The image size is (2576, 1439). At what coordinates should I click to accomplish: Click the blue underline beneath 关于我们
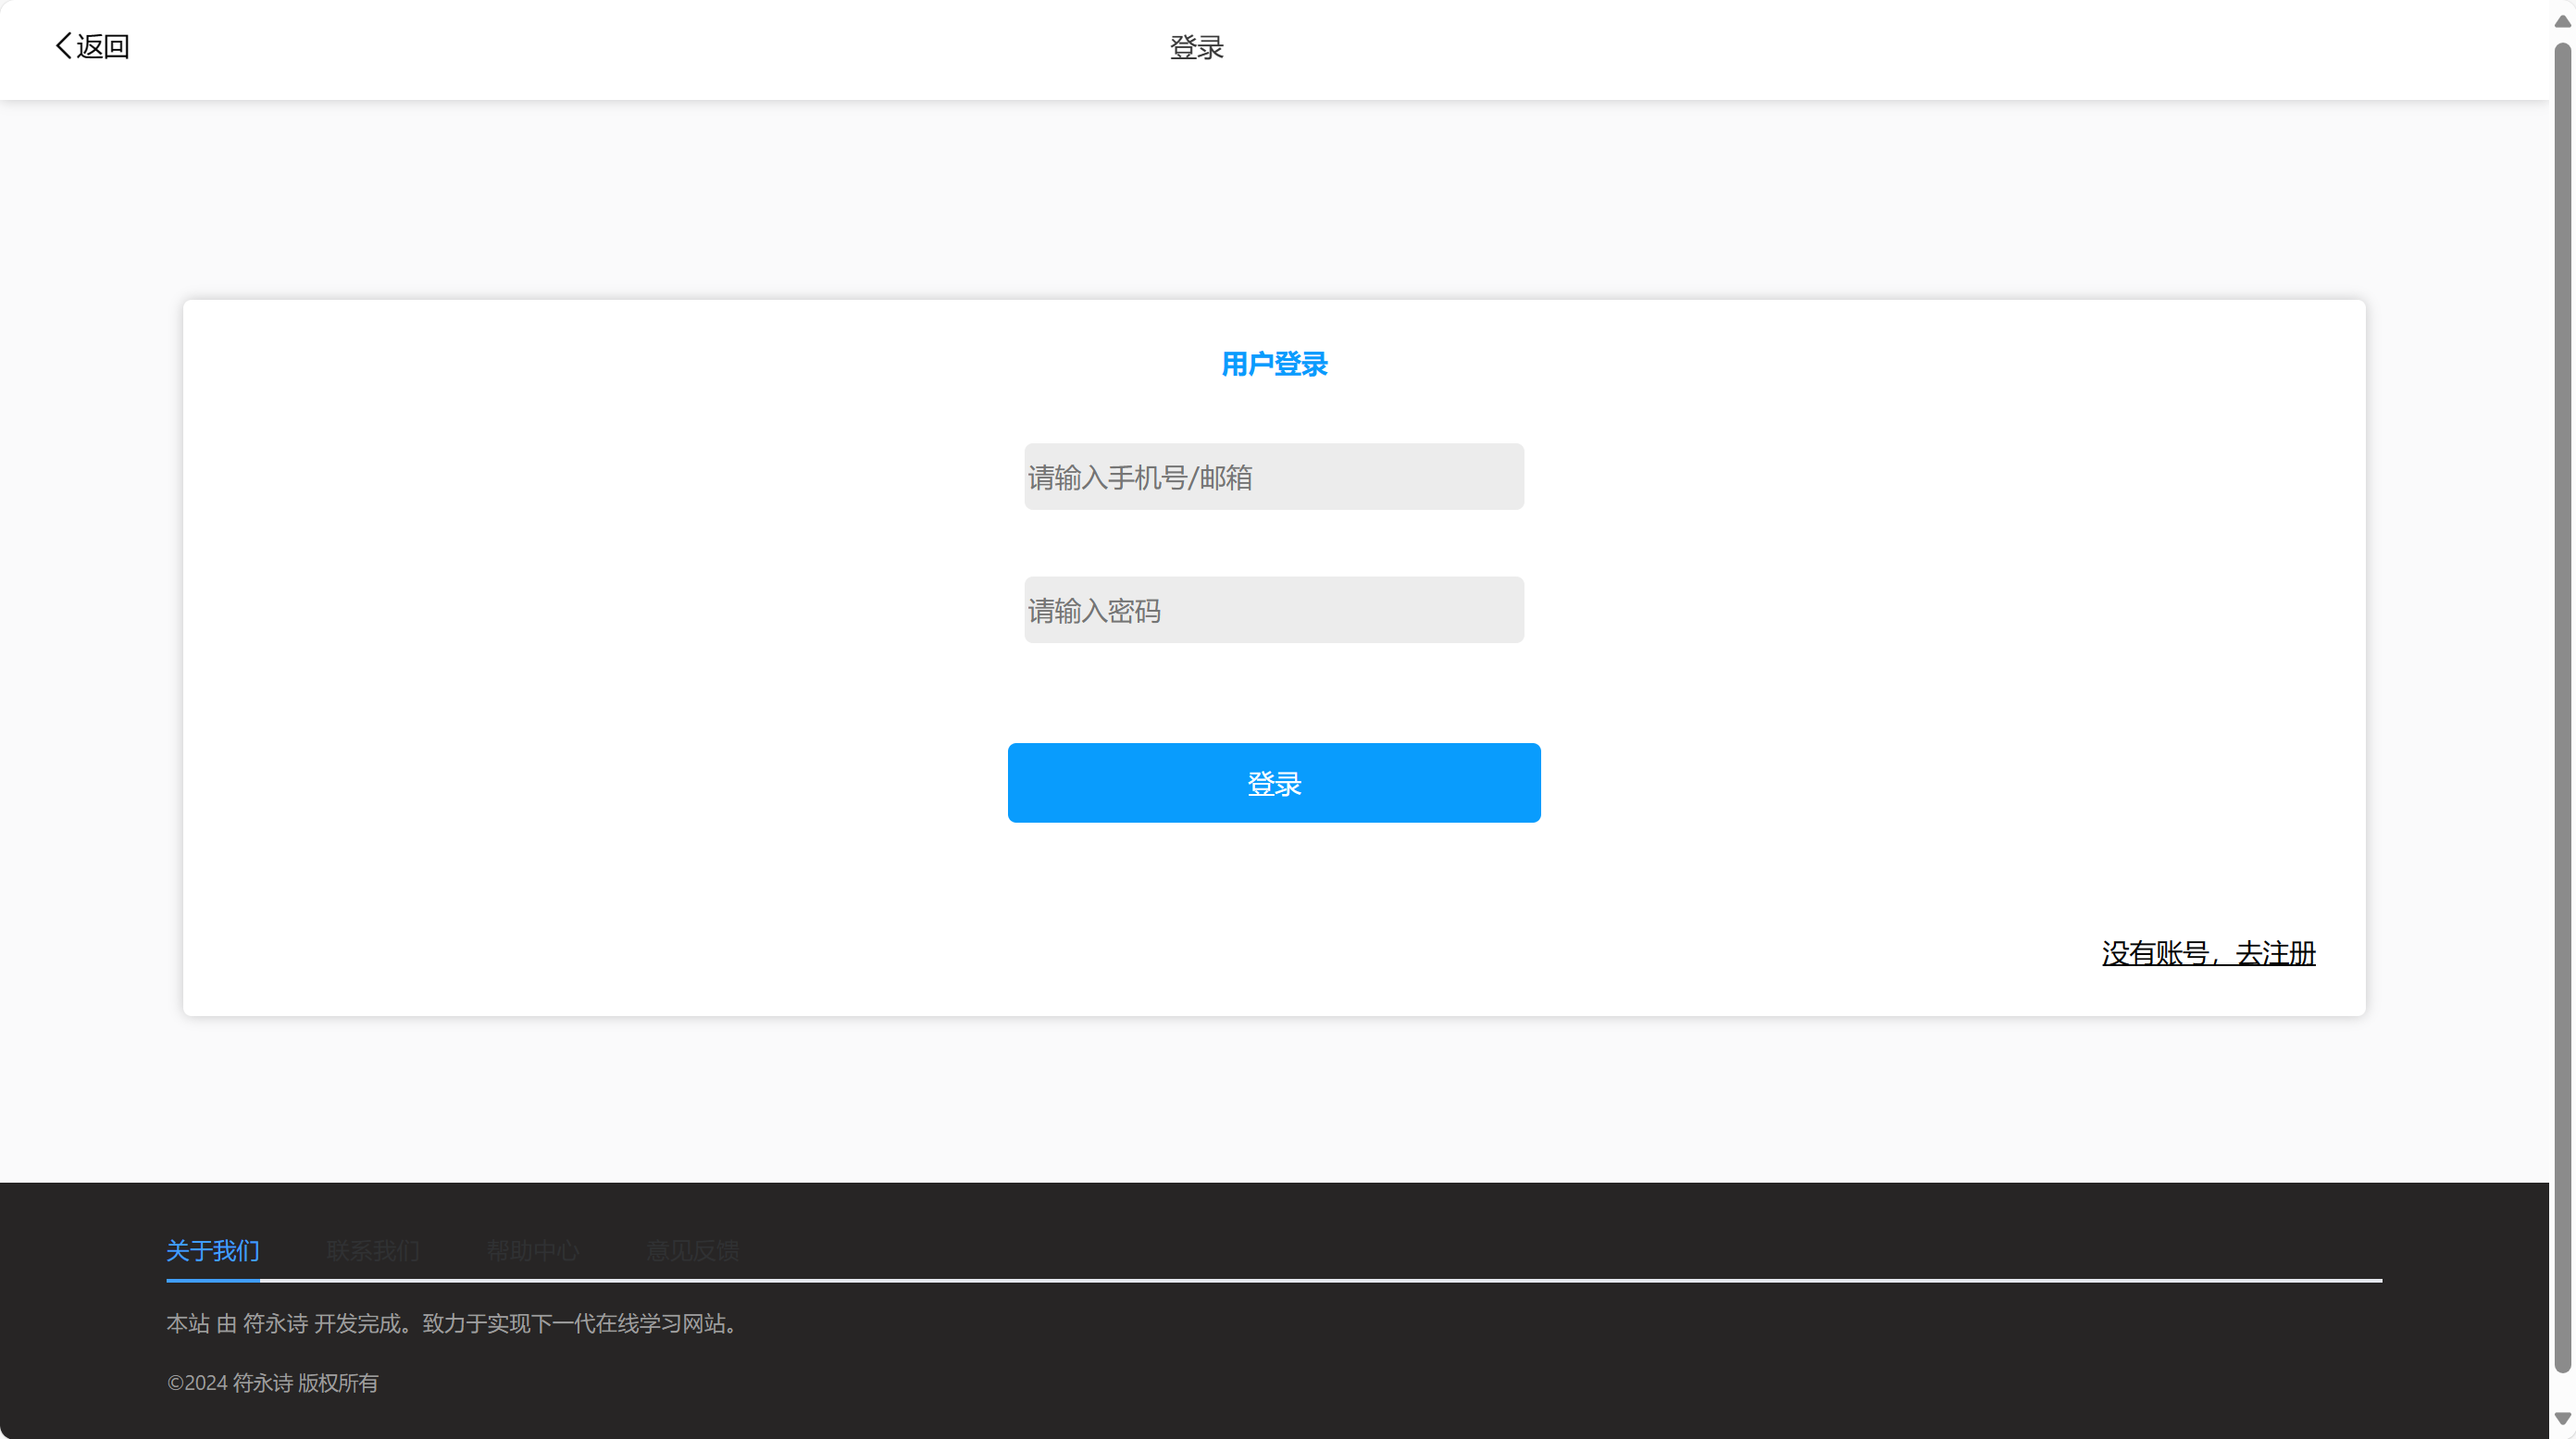[x=212, y=1280]
